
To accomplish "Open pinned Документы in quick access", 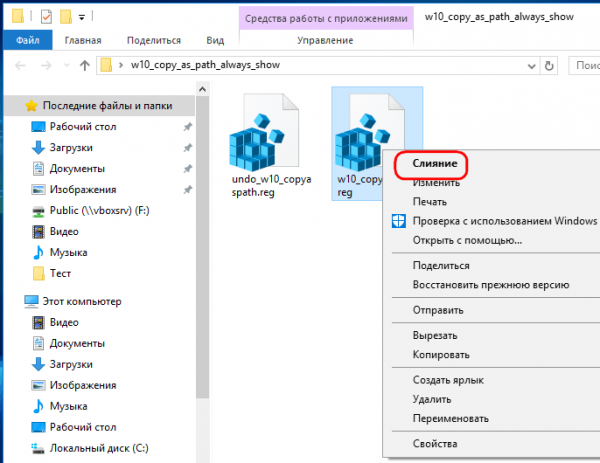I will [77, 169].
